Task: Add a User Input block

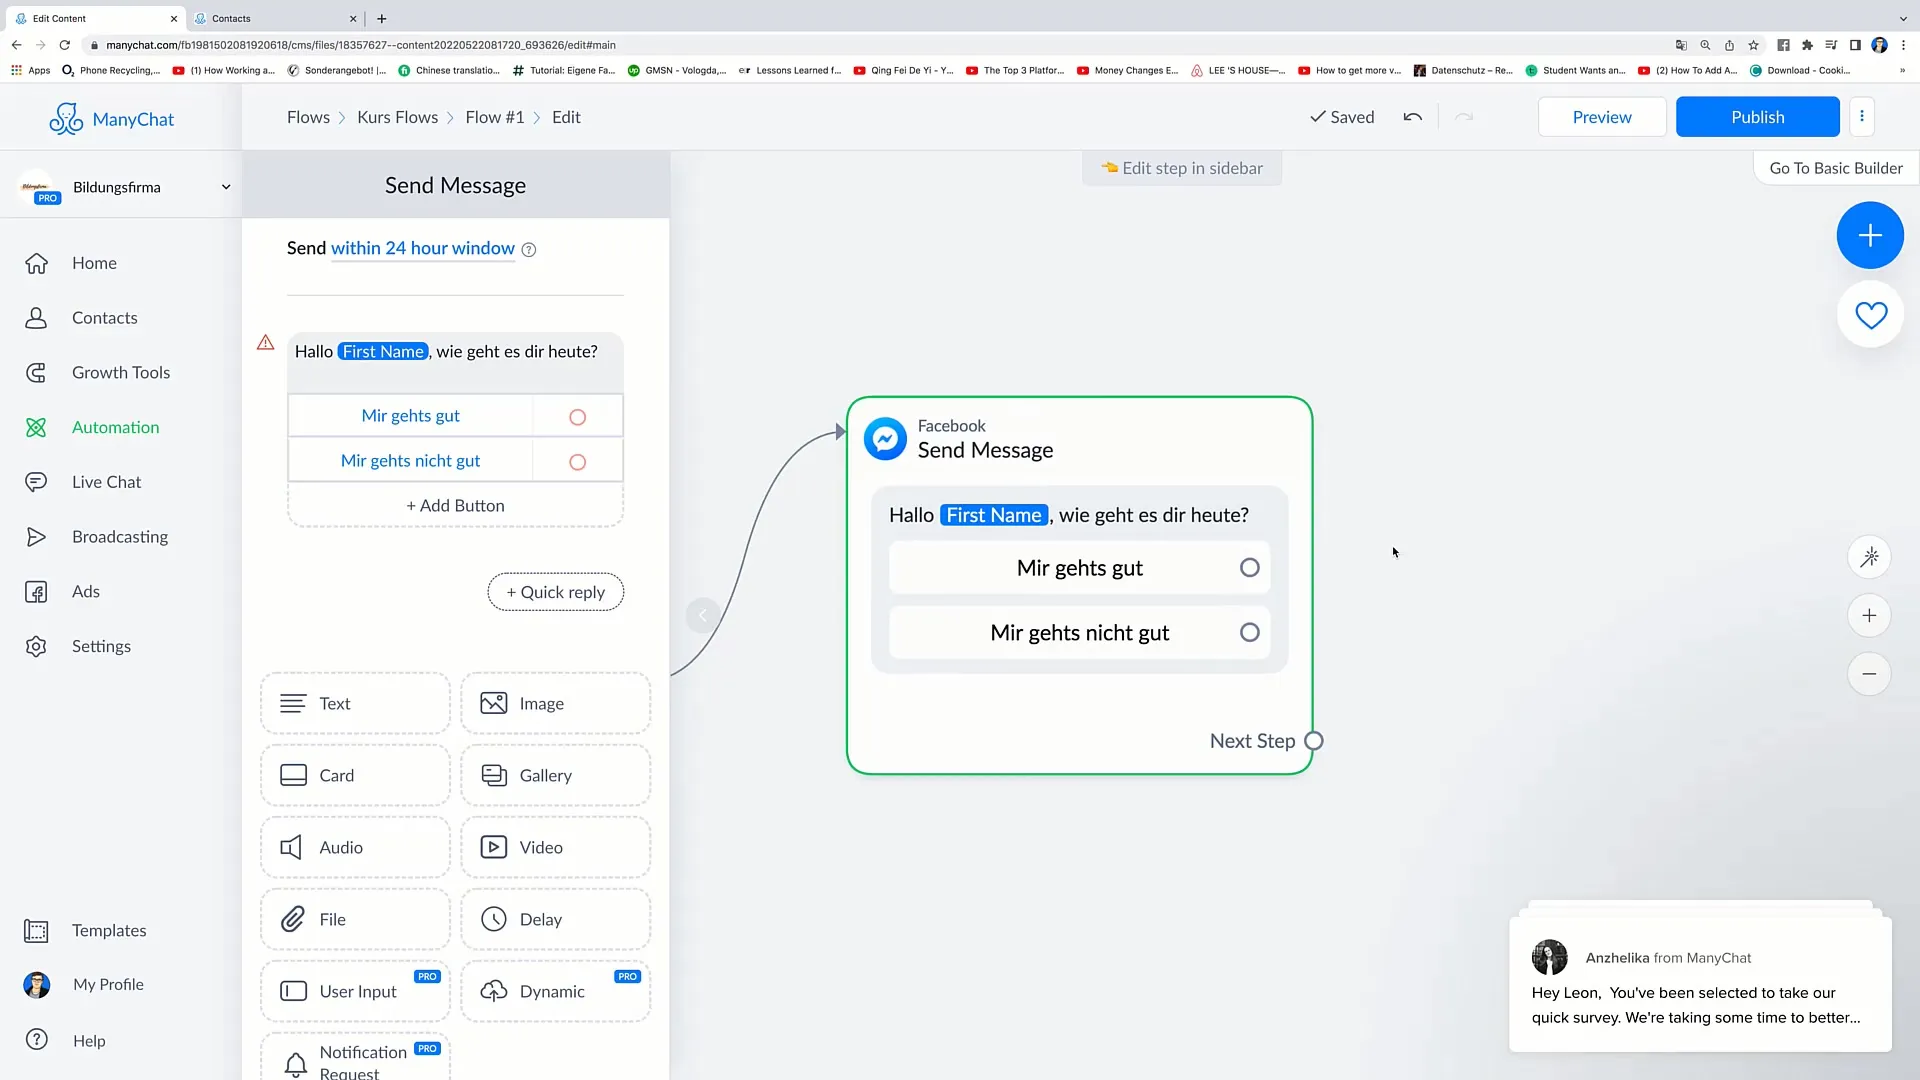Action: point(355,992)
